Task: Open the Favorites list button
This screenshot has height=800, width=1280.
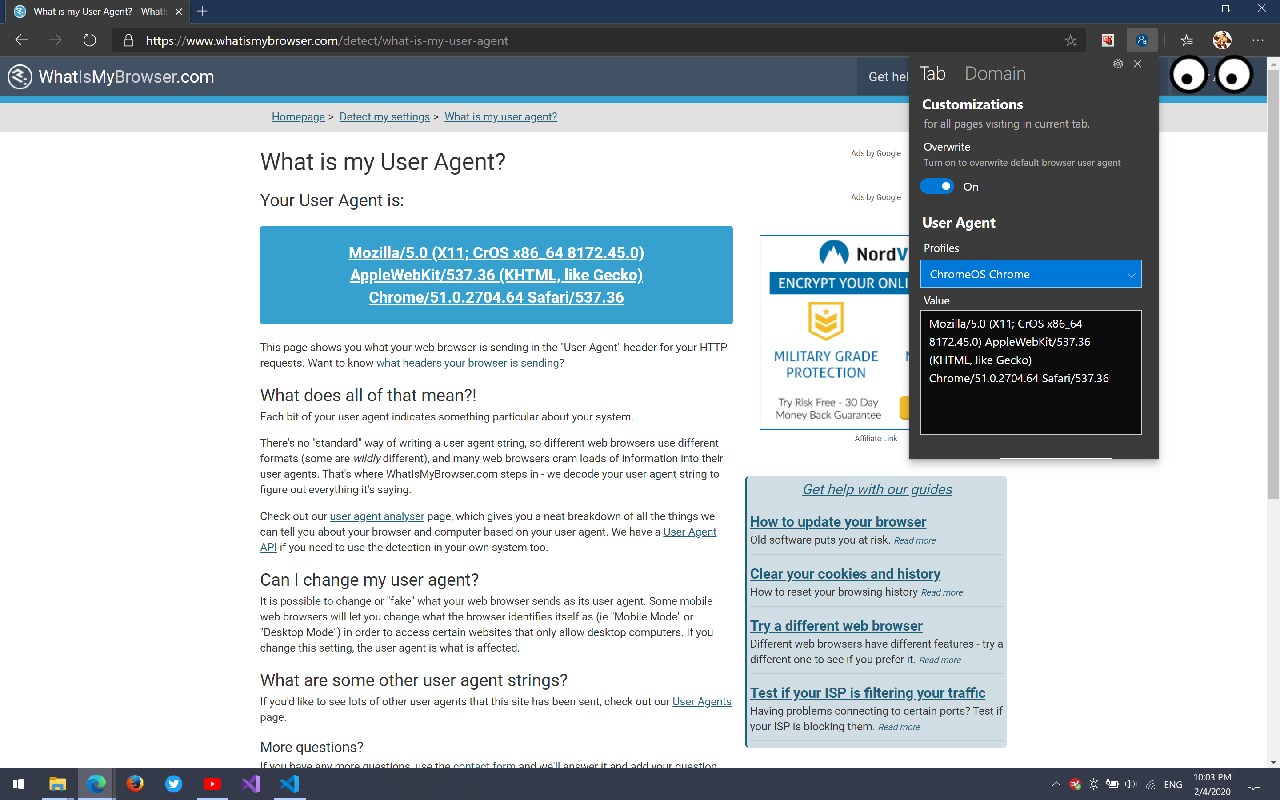Action: click(1187, 41)
